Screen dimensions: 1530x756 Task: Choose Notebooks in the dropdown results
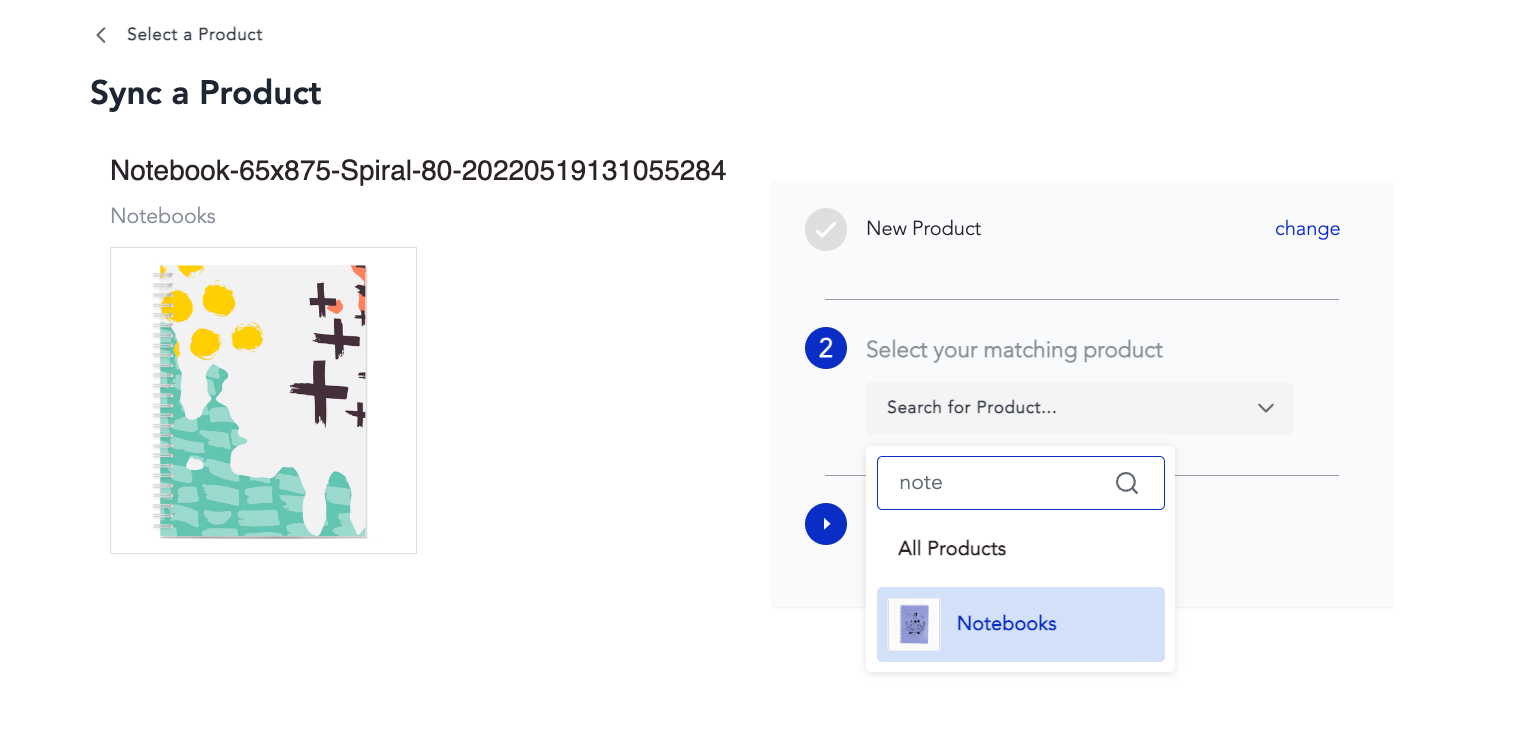pyautogui.click(x=1021, y=624)
